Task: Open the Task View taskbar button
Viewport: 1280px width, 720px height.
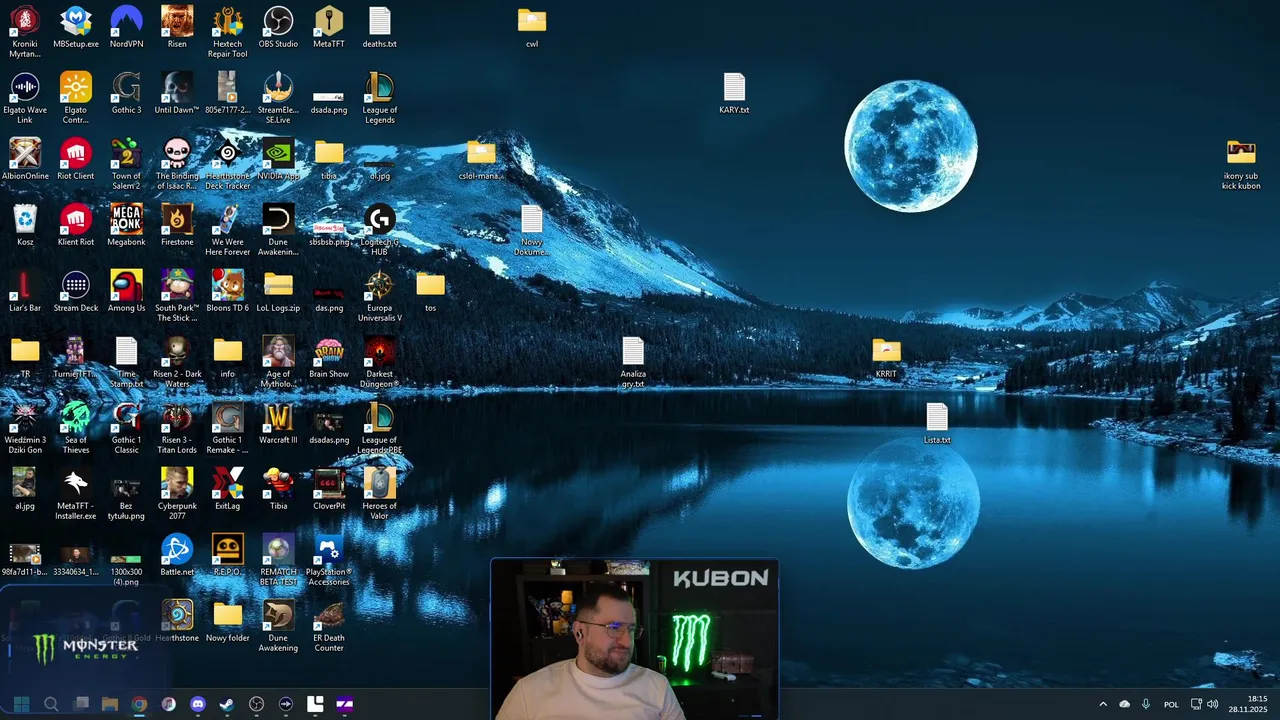Action: (81, 704)
